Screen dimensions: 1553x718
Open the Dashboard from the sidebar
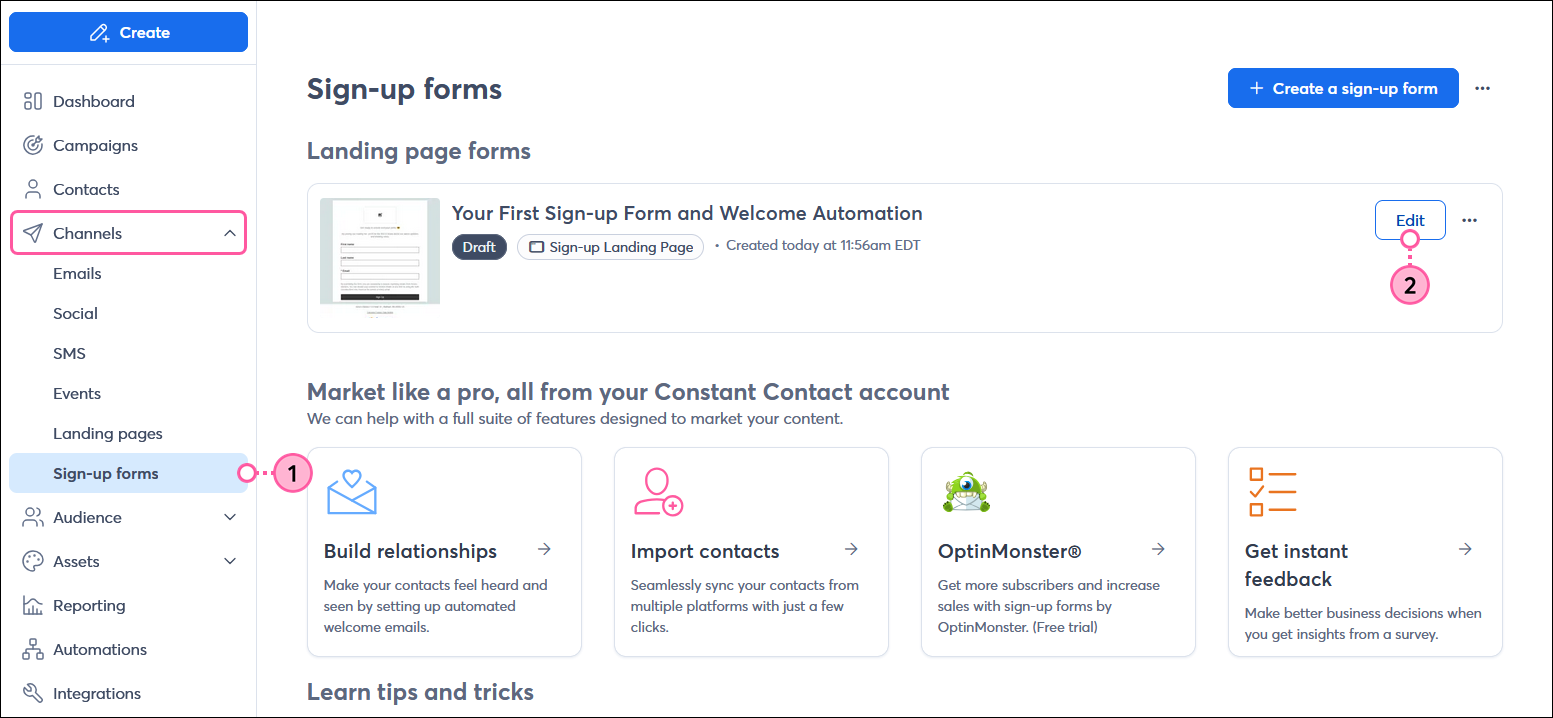click(93, 101)
